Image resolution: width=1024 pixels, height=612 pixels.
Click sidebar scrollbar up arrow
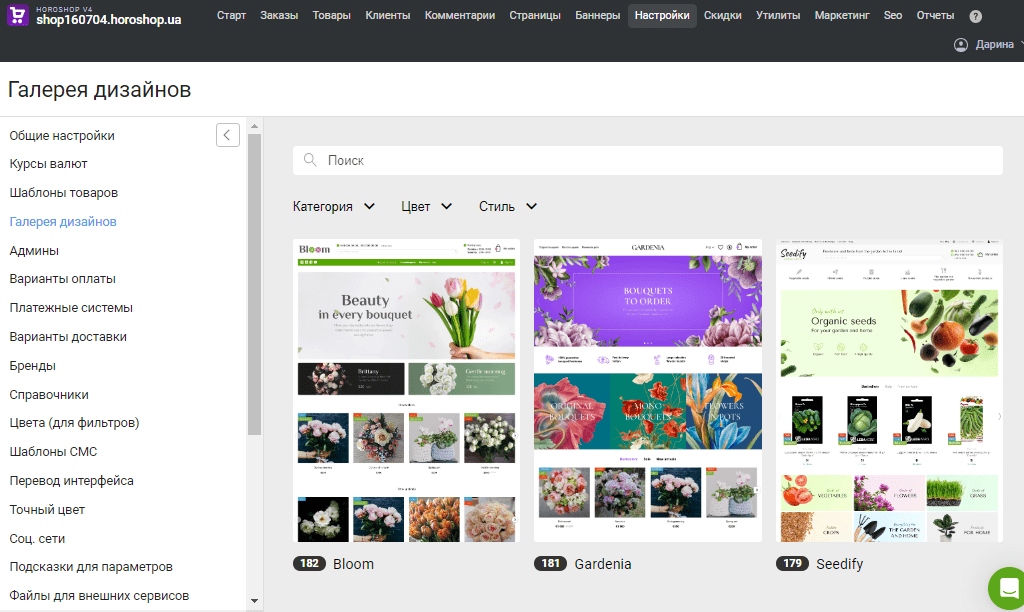[x=255, y=127]
